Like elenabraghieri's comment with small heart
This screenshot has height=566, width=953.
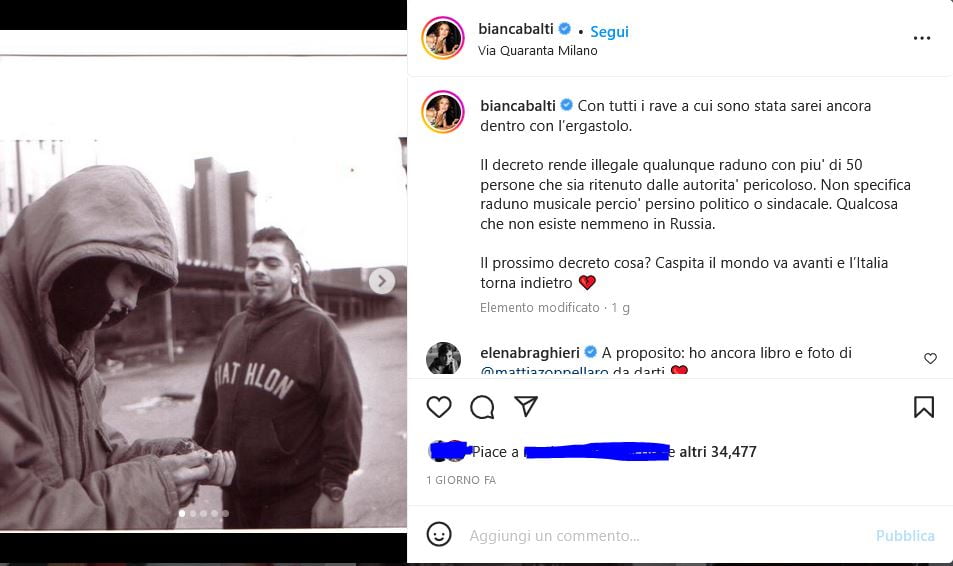coord(931,359)
